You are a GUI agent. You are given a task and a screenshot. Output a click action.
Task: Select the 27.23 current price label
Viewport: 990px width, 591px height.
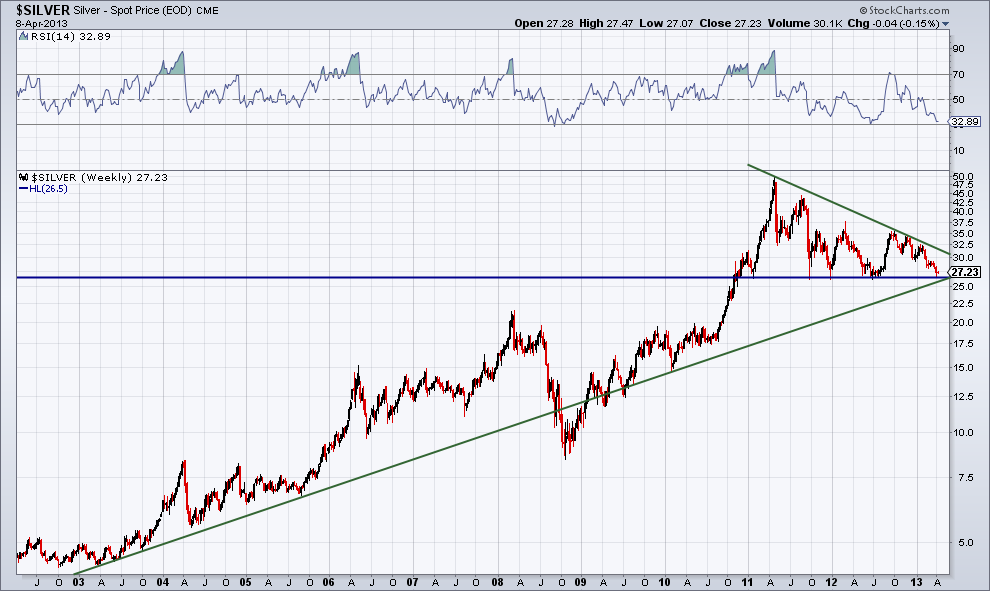pyautogui.click(x=962, y=271)
